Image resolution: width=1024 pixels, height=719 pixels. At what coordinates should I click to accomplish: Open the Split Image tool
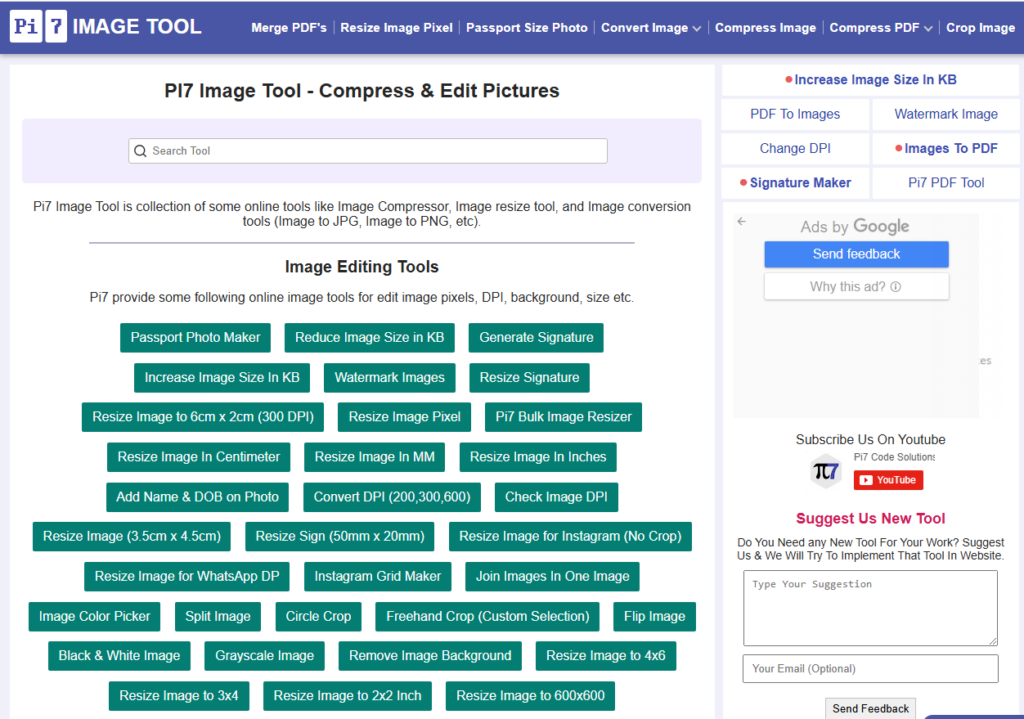coord(217,616)
